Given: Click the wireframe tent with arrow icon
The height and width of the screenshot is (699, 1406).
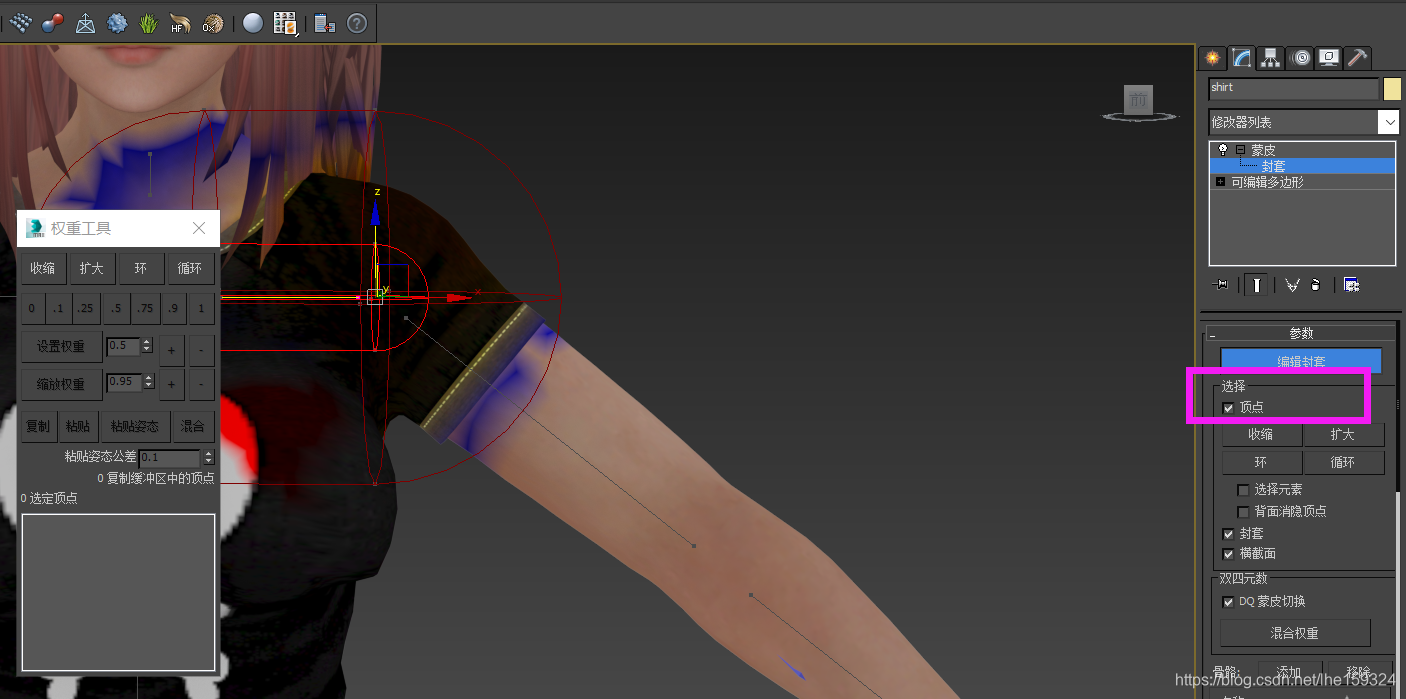Looking at the screenshot, I should [86, 23].
